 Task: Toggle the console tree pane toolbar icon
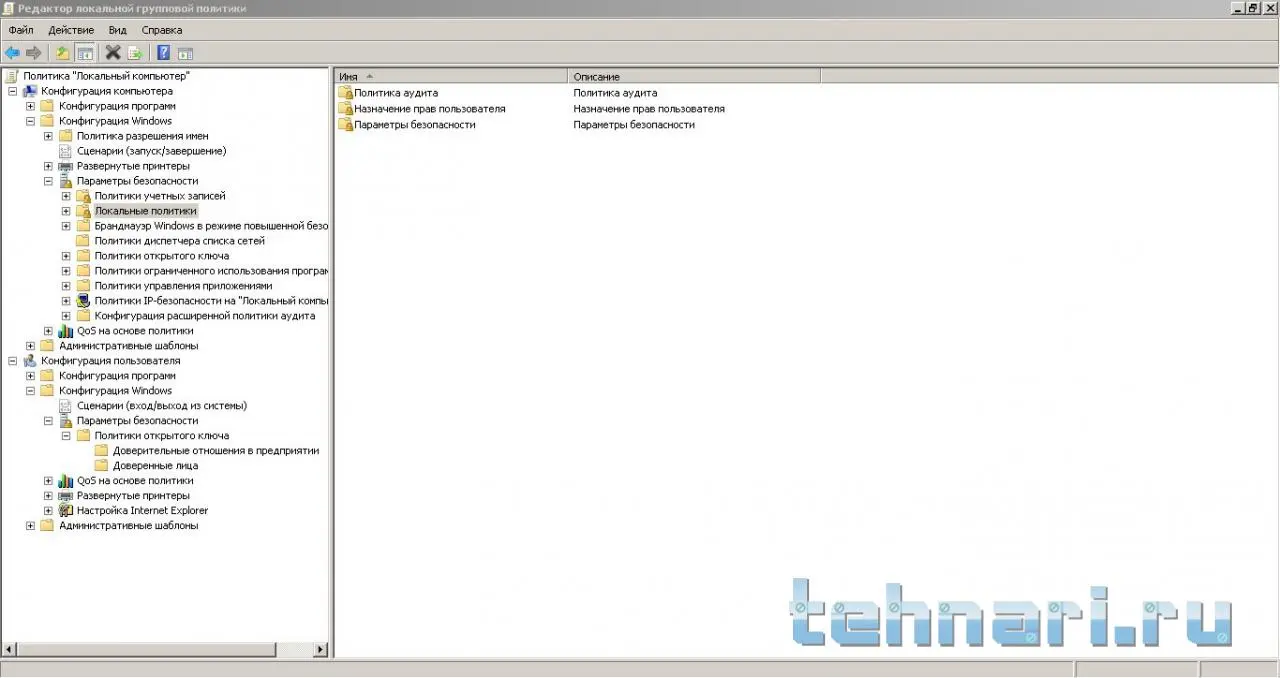[85, 53]
